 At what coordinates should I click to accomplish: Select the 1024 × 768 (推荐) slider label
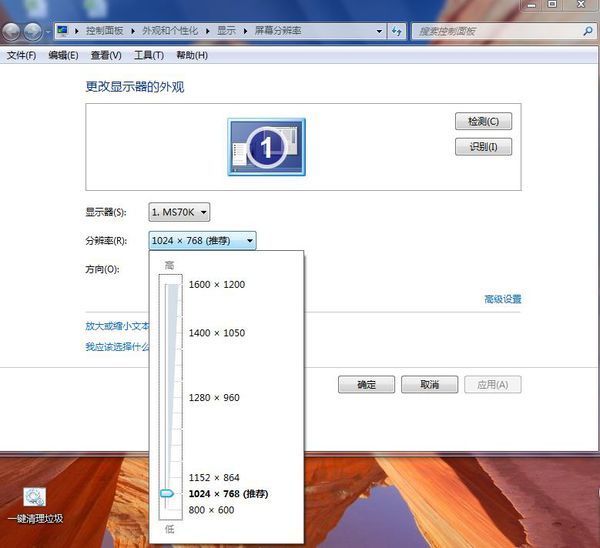[x=228, y=494]
